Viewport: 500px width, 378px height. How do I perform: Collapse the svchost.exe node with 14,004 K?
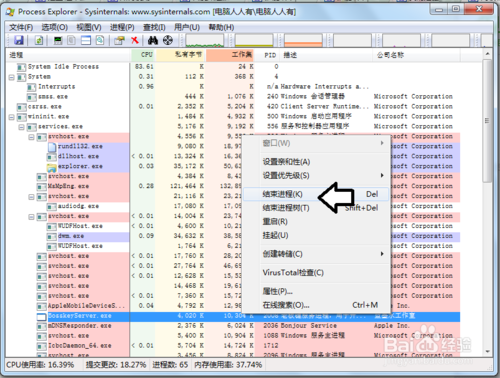coord(32,217)
